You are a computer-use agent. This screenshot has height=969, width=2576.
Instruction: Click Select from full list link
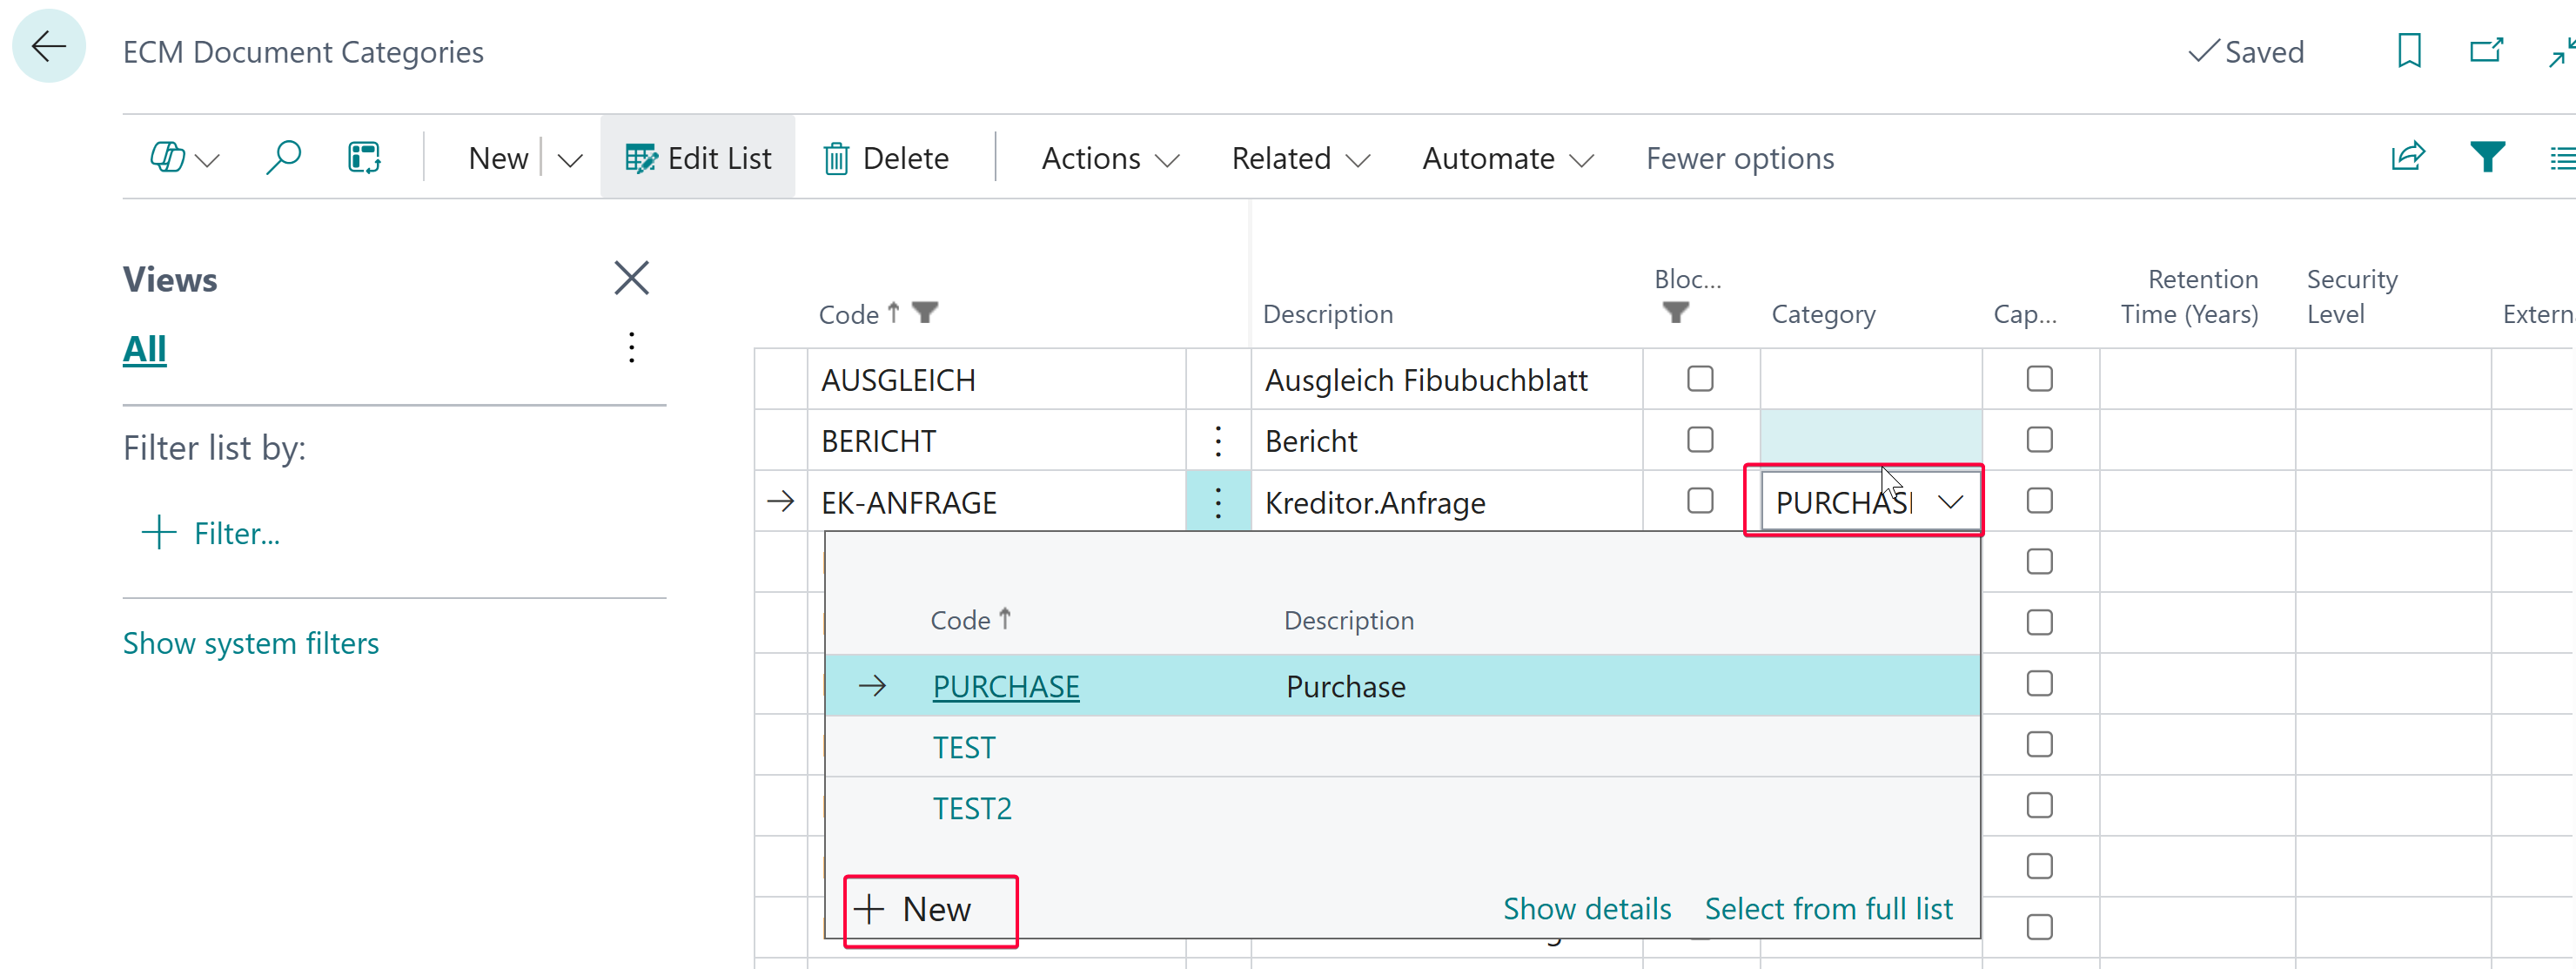tap(1827, 908)
